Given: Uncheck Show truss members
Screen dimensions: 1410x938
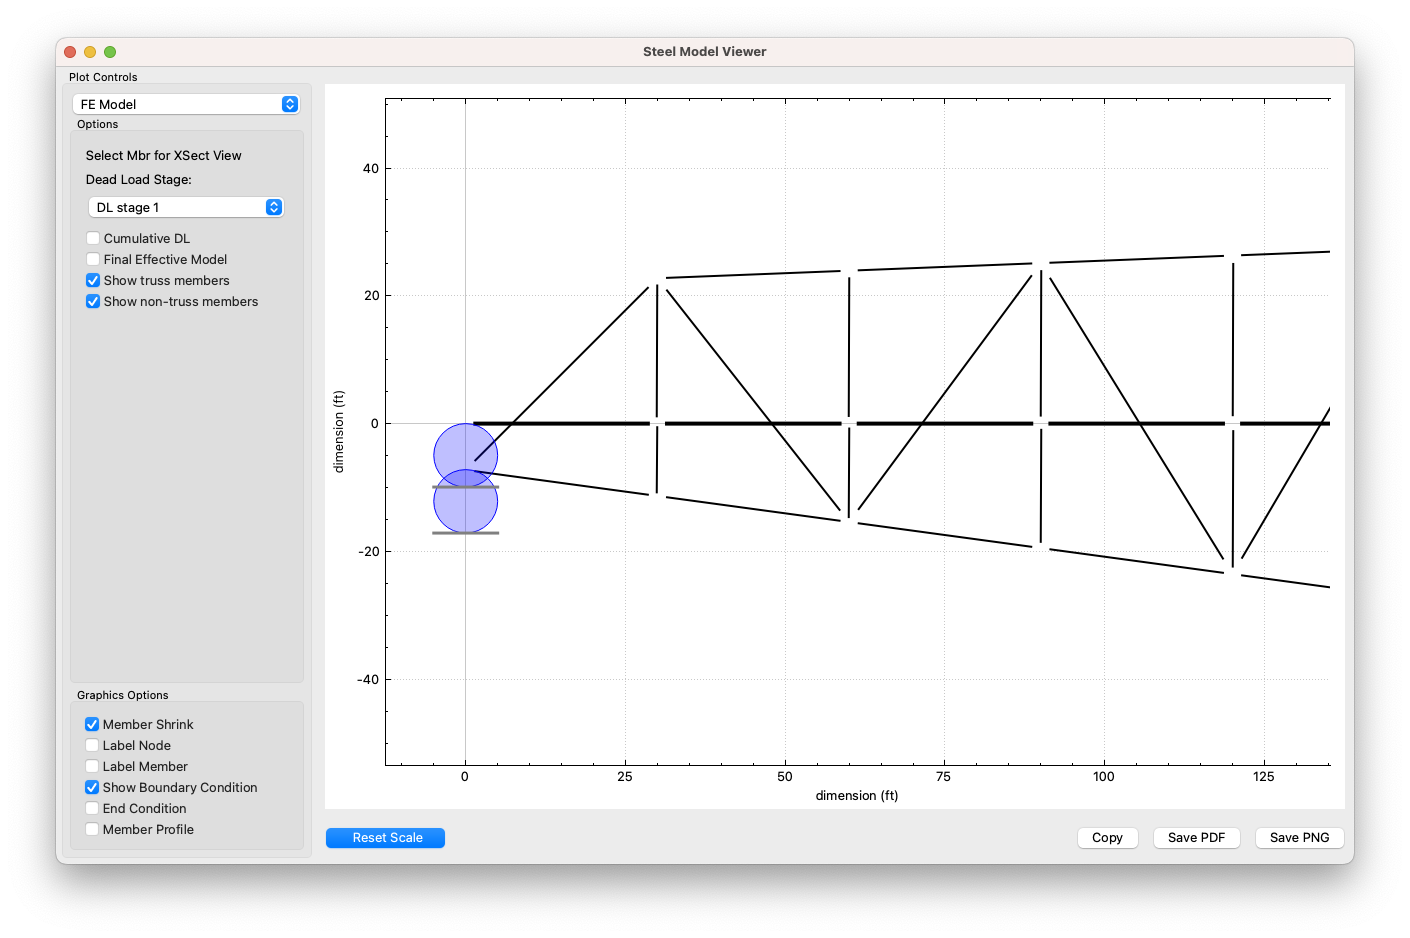Looking at the screenshot, I should coord(93,280).
